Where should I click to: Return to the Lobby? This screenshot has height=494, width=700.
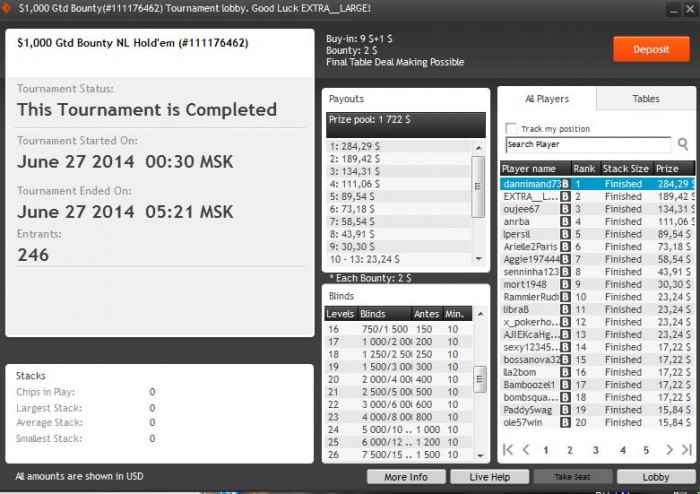pyautogui.click(x=656, y=477)
